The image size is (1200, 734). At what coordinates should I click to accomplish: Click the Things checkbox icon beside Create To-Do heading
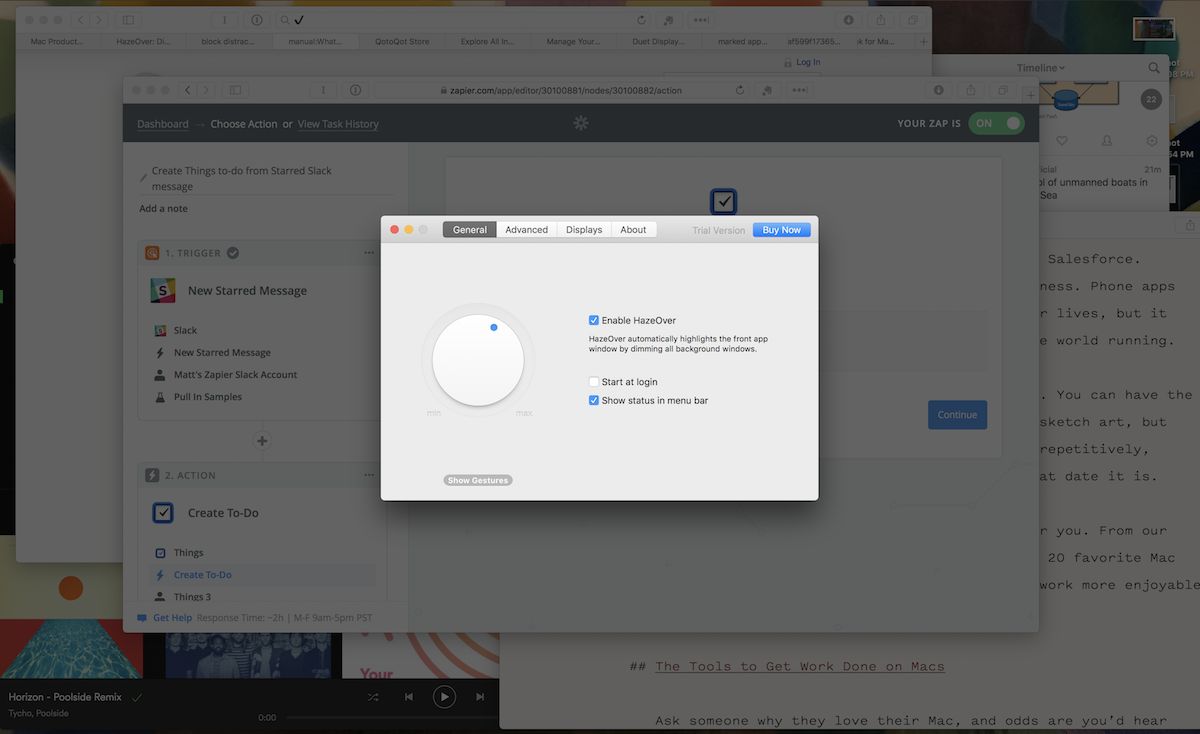click(x=163, y=513)
